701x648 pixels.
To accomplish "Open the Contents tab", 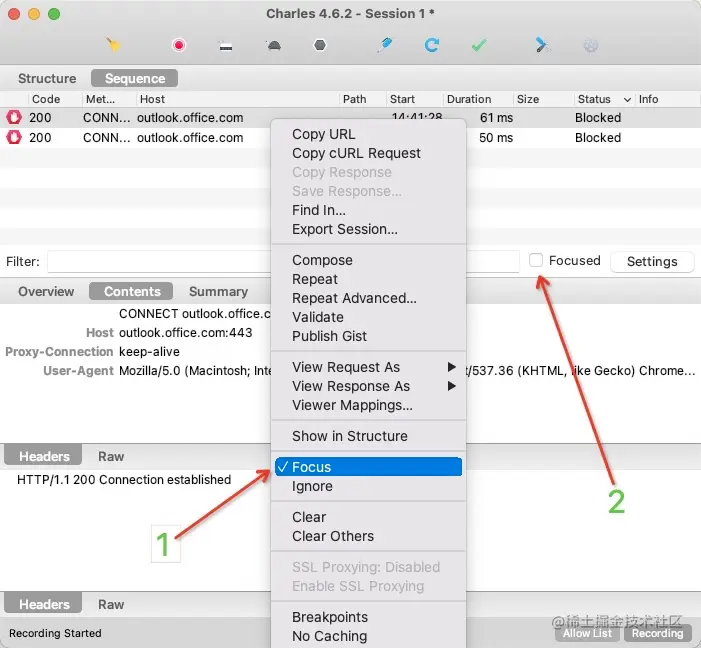I will (131, 292).
